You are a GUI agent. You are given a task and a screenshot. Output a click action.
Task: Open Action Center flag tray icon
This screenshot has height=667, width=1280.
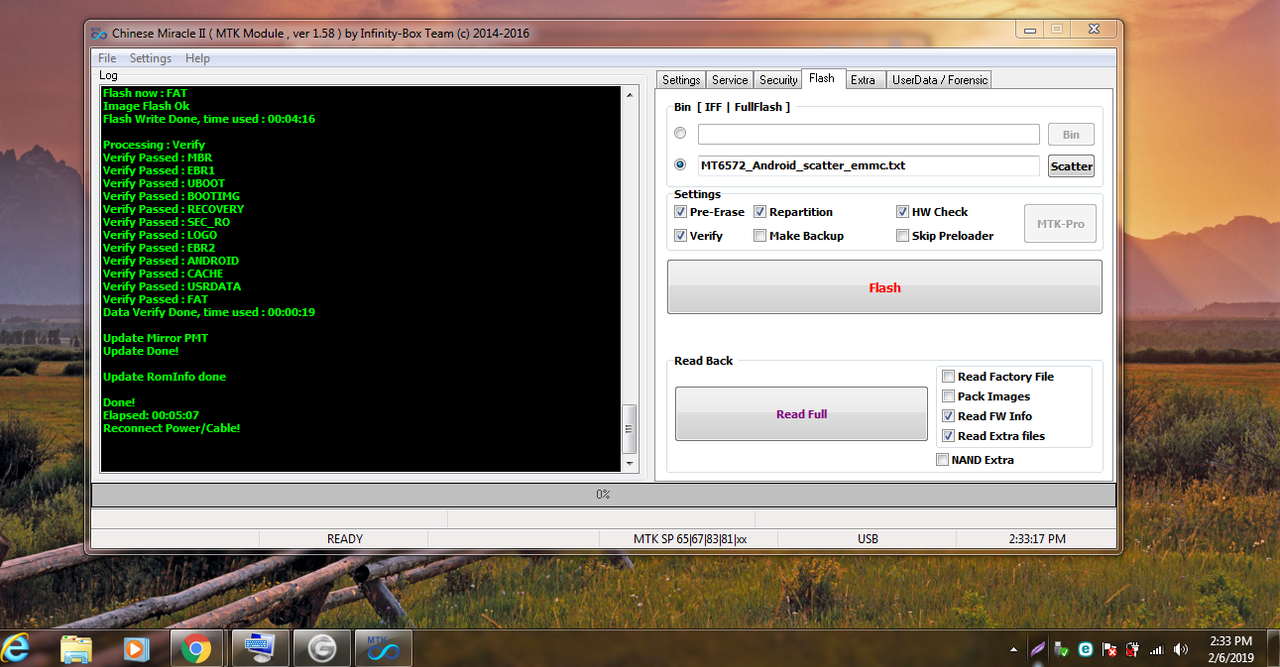coord(1110,649)
